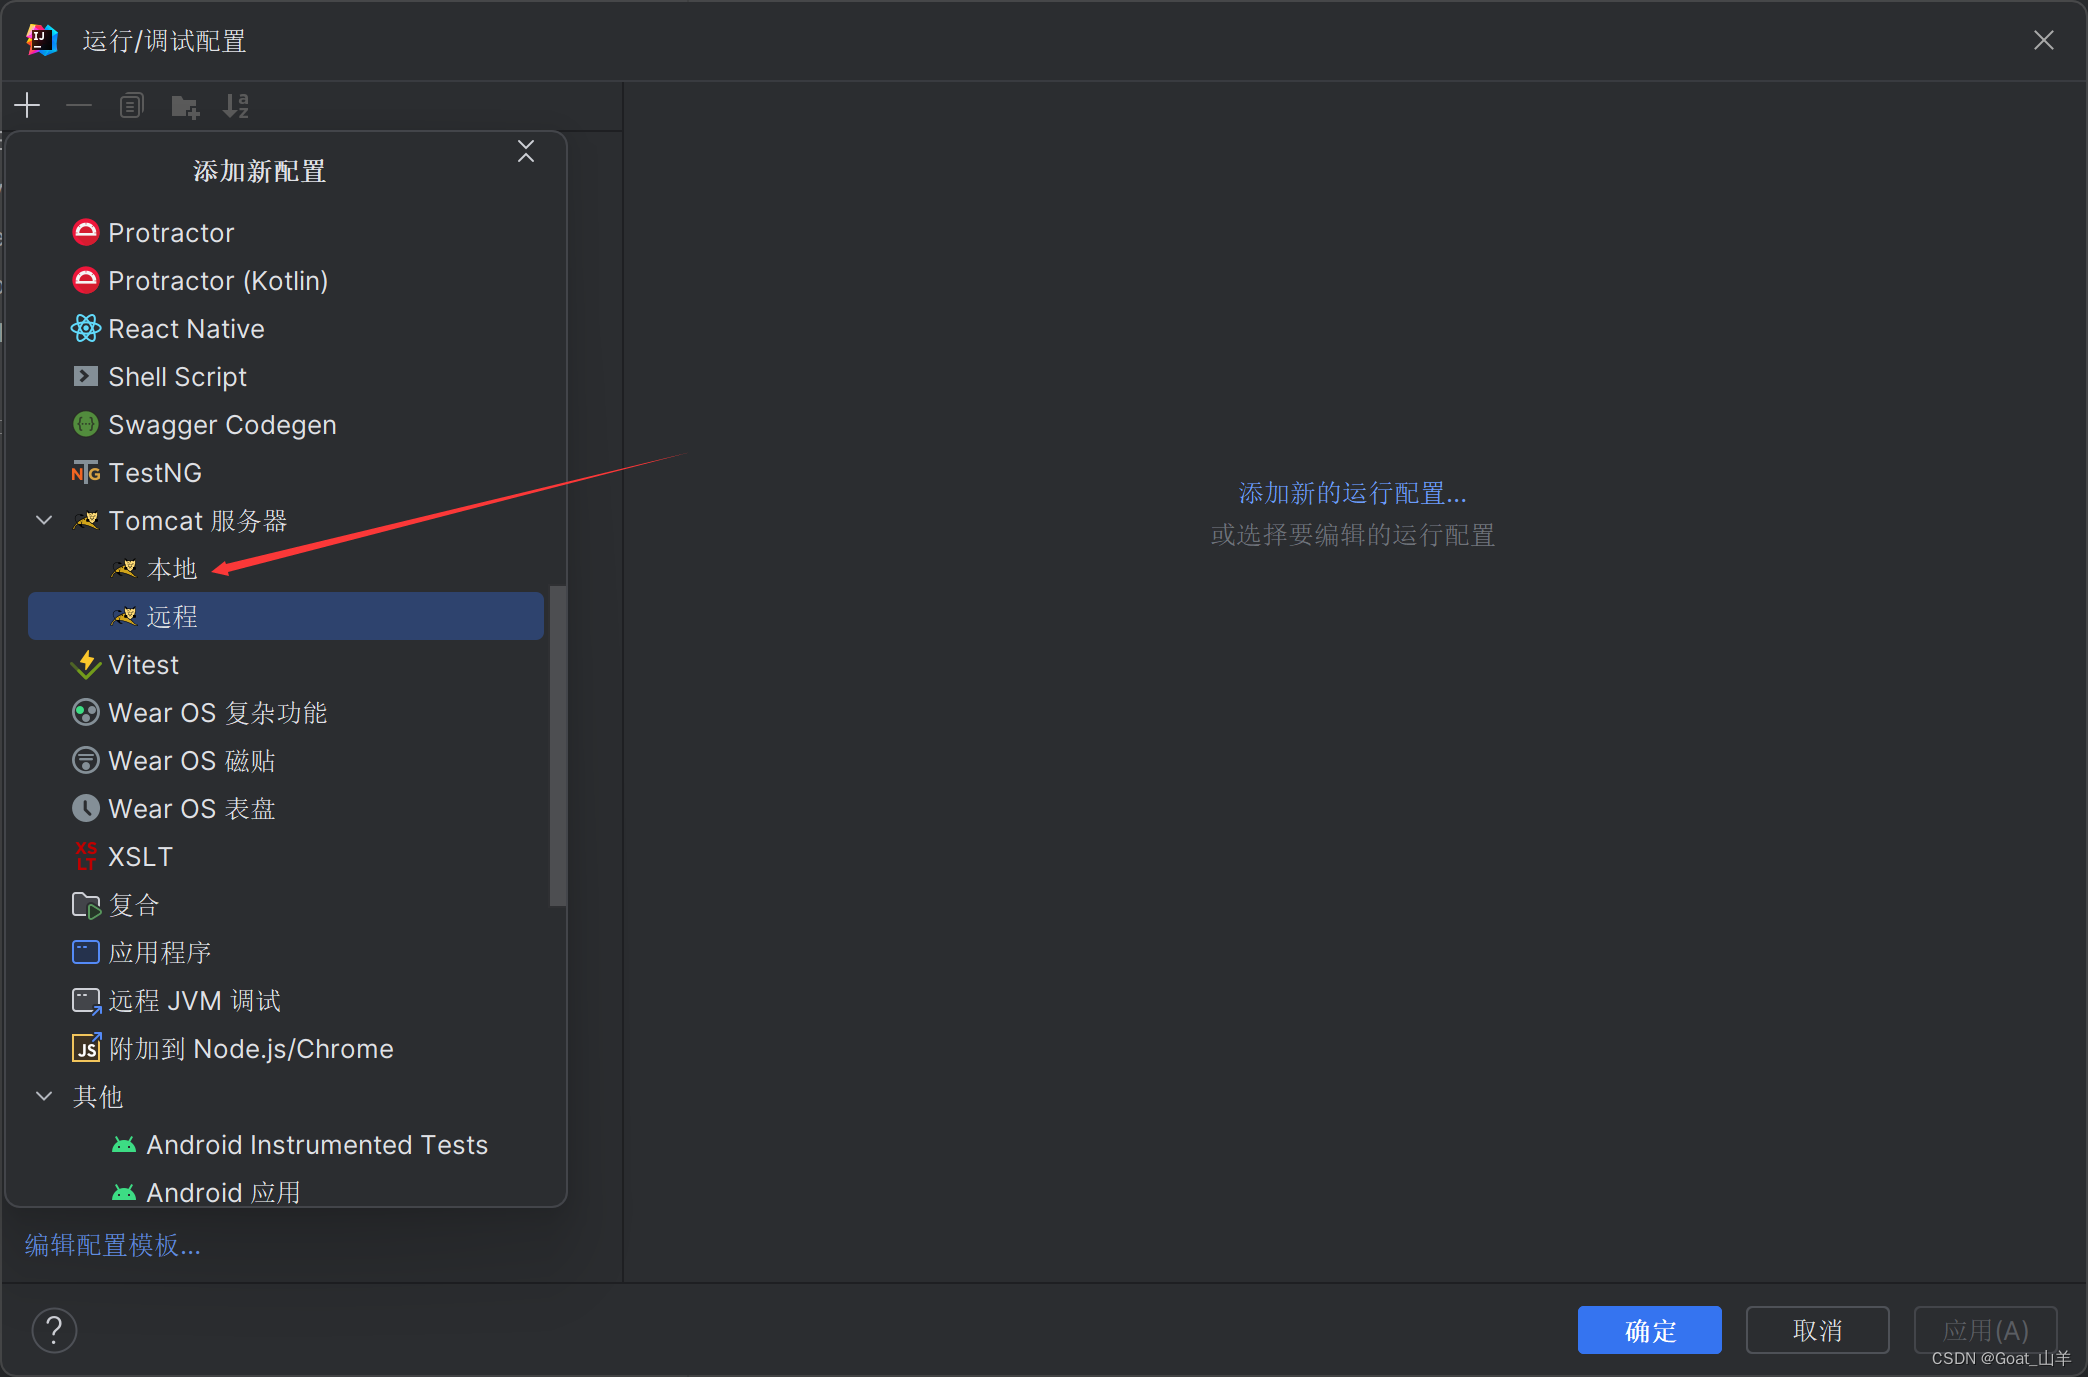Screen dimensions: 2088x1377
Task: Click the copy configuration toolbar icon
Action: tap(132, 106)
